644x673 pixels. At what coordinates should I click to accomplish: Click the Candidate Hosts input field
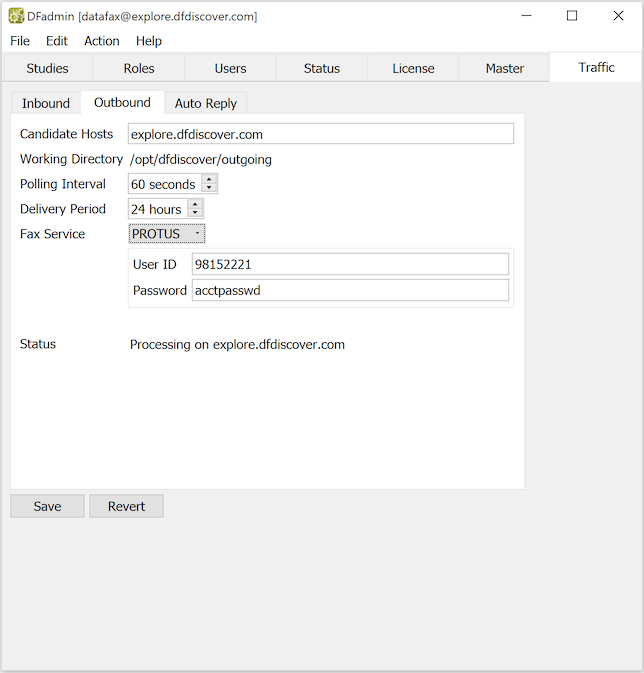coord(320,134)
